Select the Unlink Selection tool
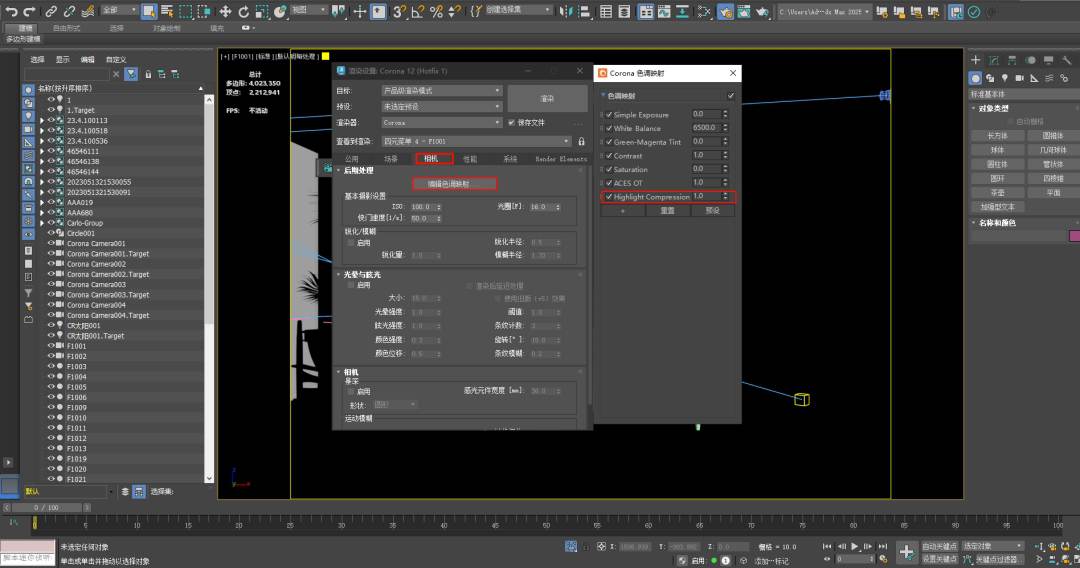1080x568 pixels. click(x=69, y=11)
